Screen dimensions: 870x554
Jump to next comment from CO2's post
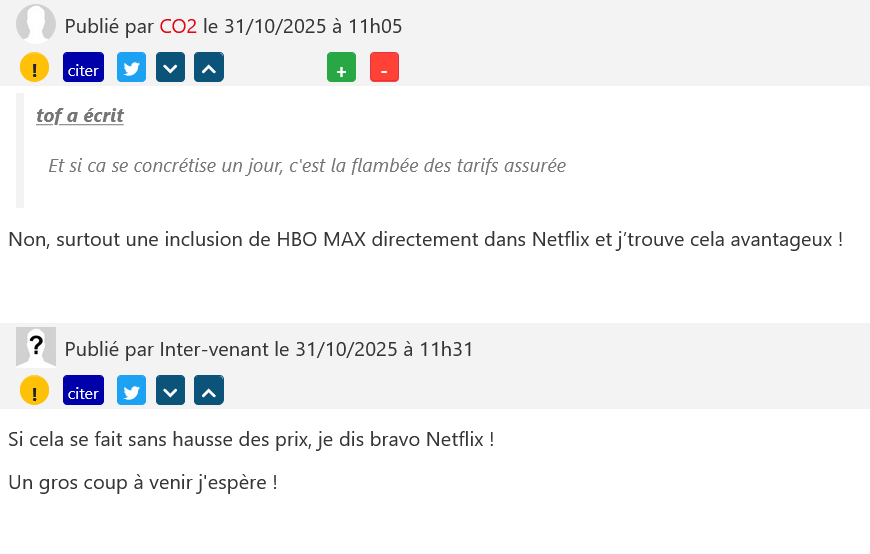tap(171, 68)
